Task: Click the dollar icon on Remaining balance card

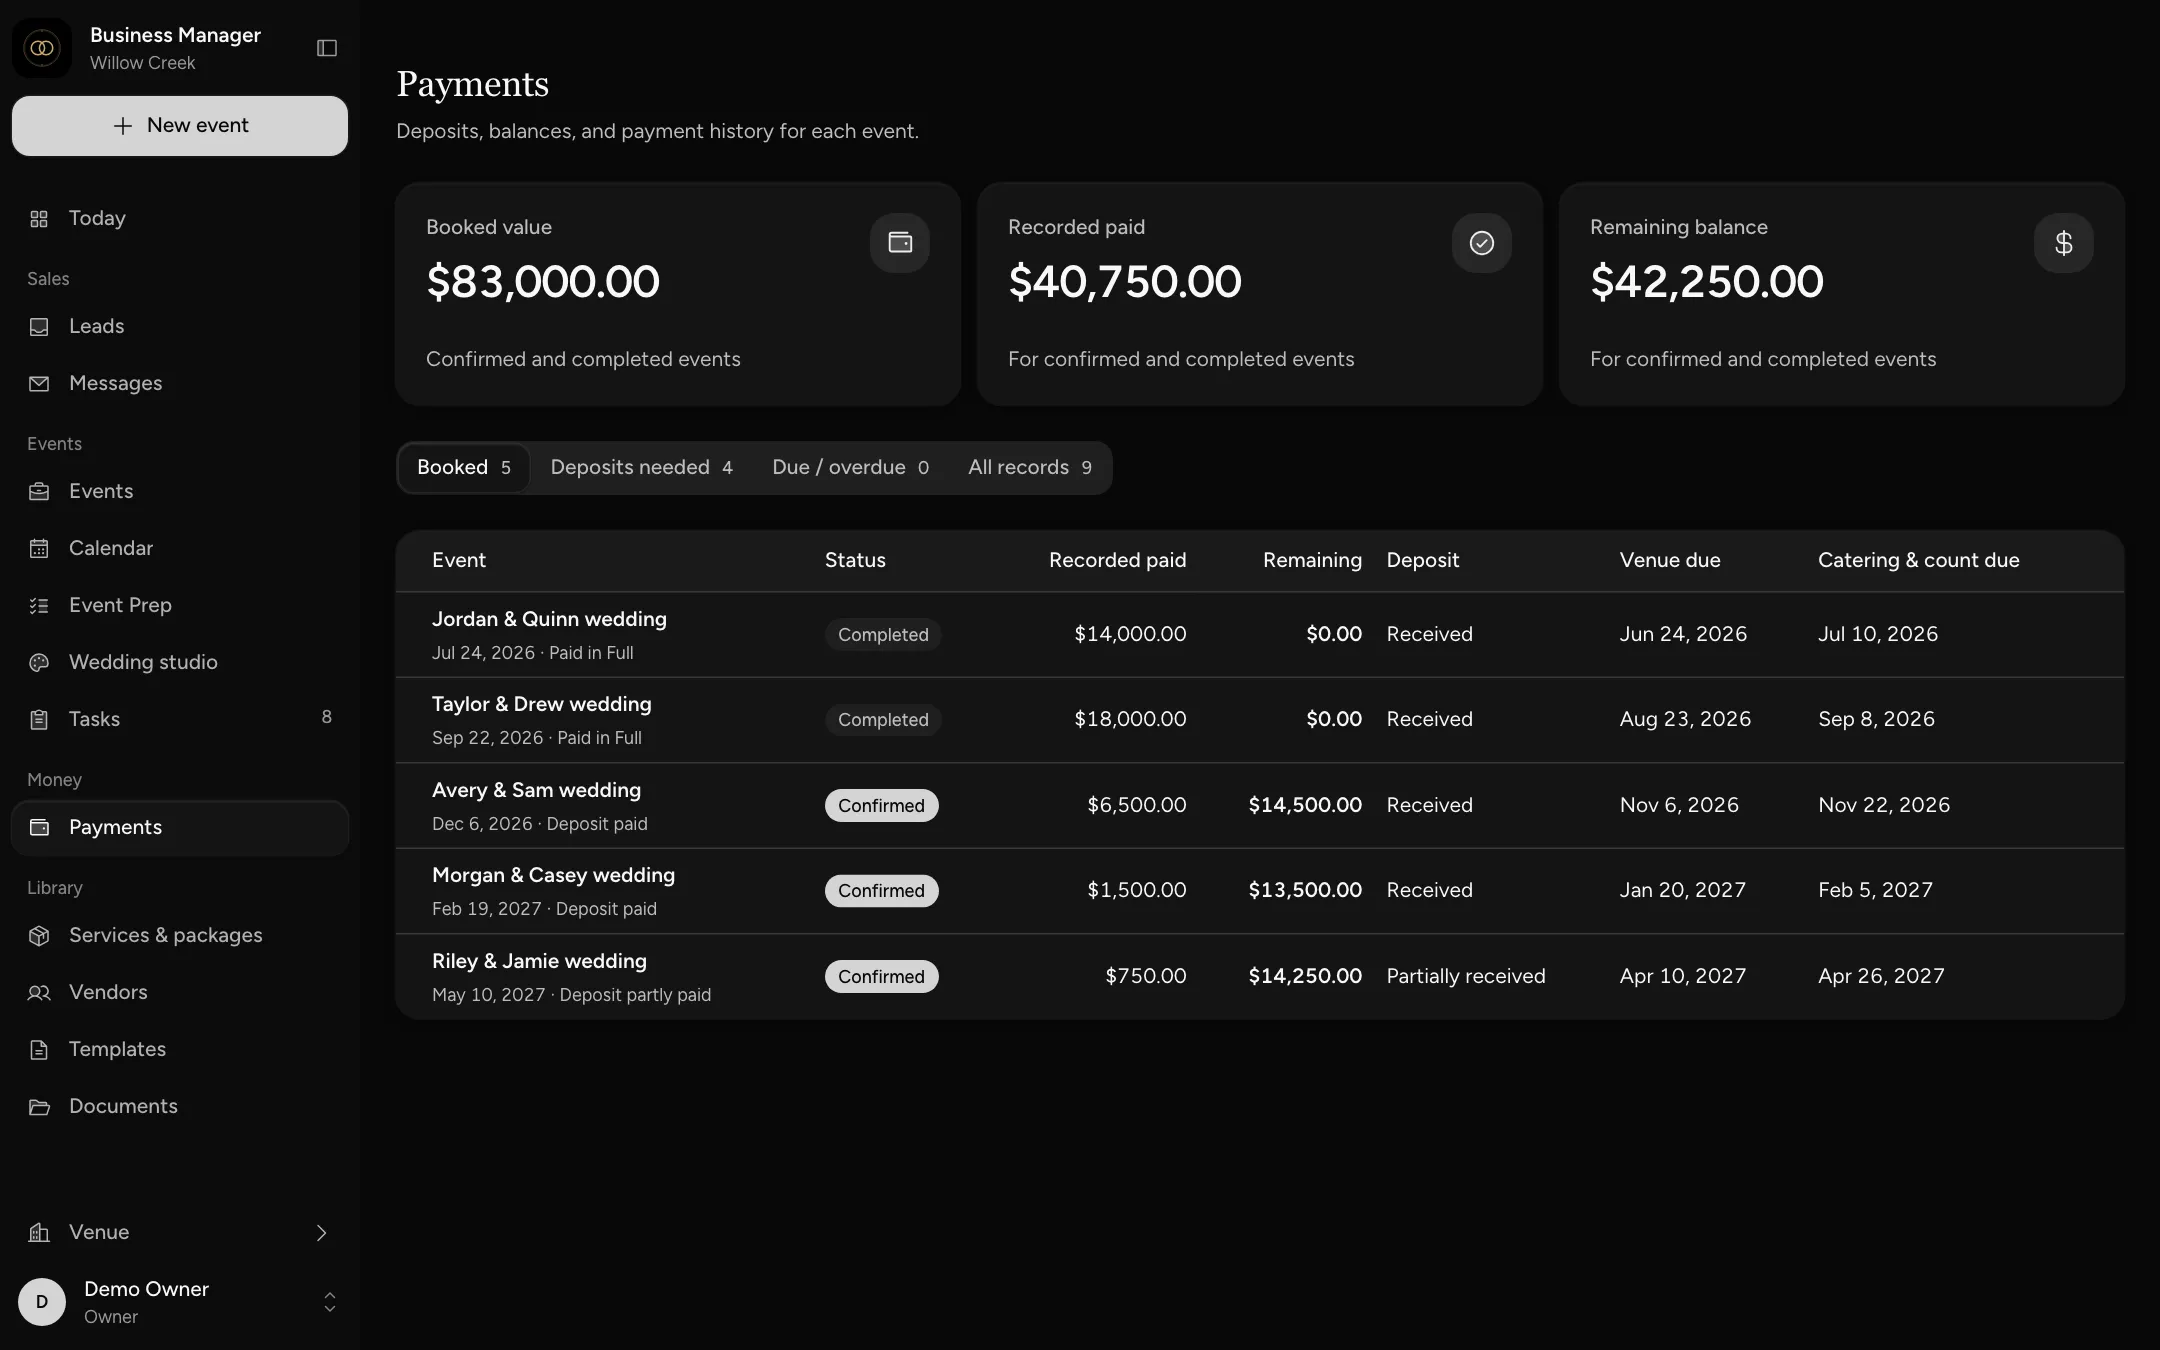Action: (x=2064, y=243)
